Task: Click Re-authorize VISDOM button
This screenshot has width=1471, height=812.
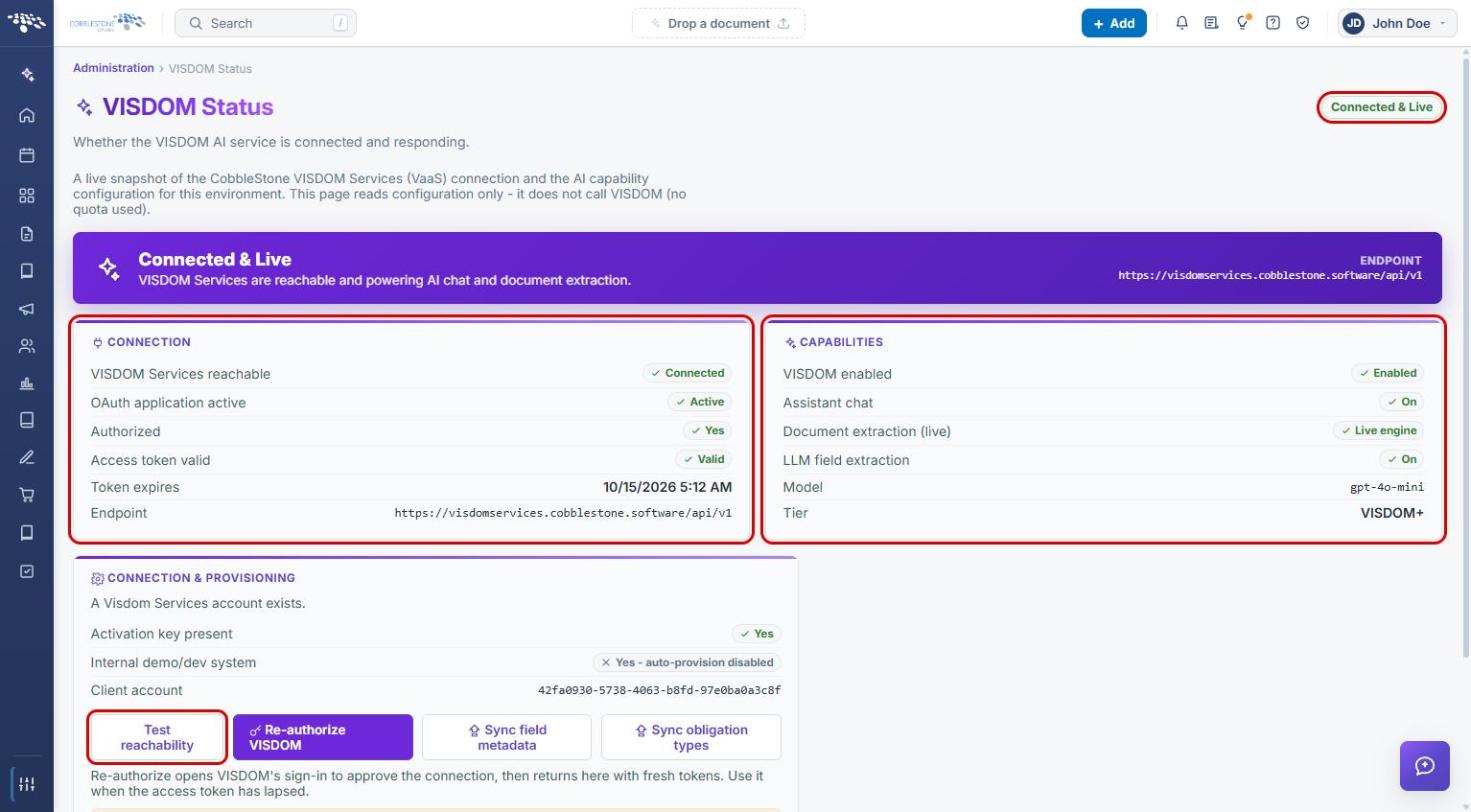Action: pyautogui.click(x=323, y=737)
